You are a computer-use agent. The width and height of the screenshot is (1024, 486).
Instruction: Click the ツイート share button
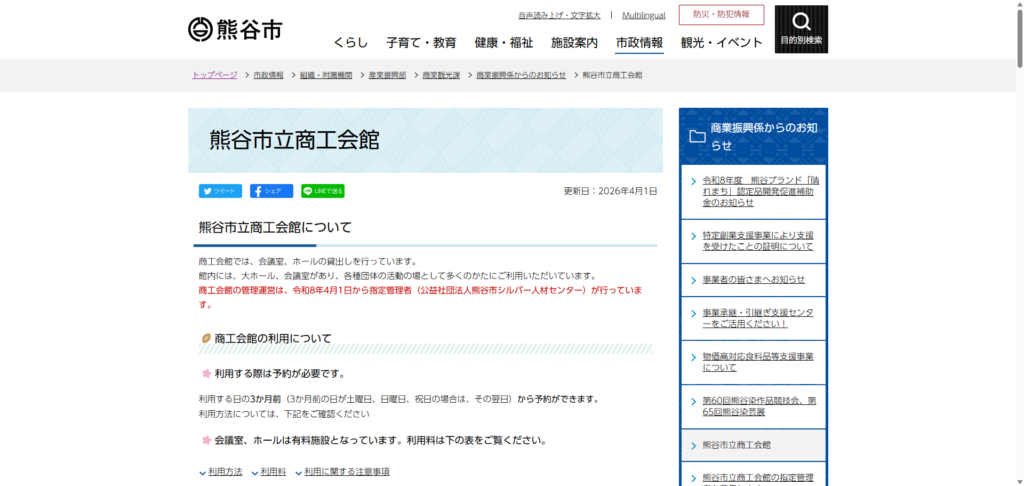pyautogui.click(x=220, y=191)
